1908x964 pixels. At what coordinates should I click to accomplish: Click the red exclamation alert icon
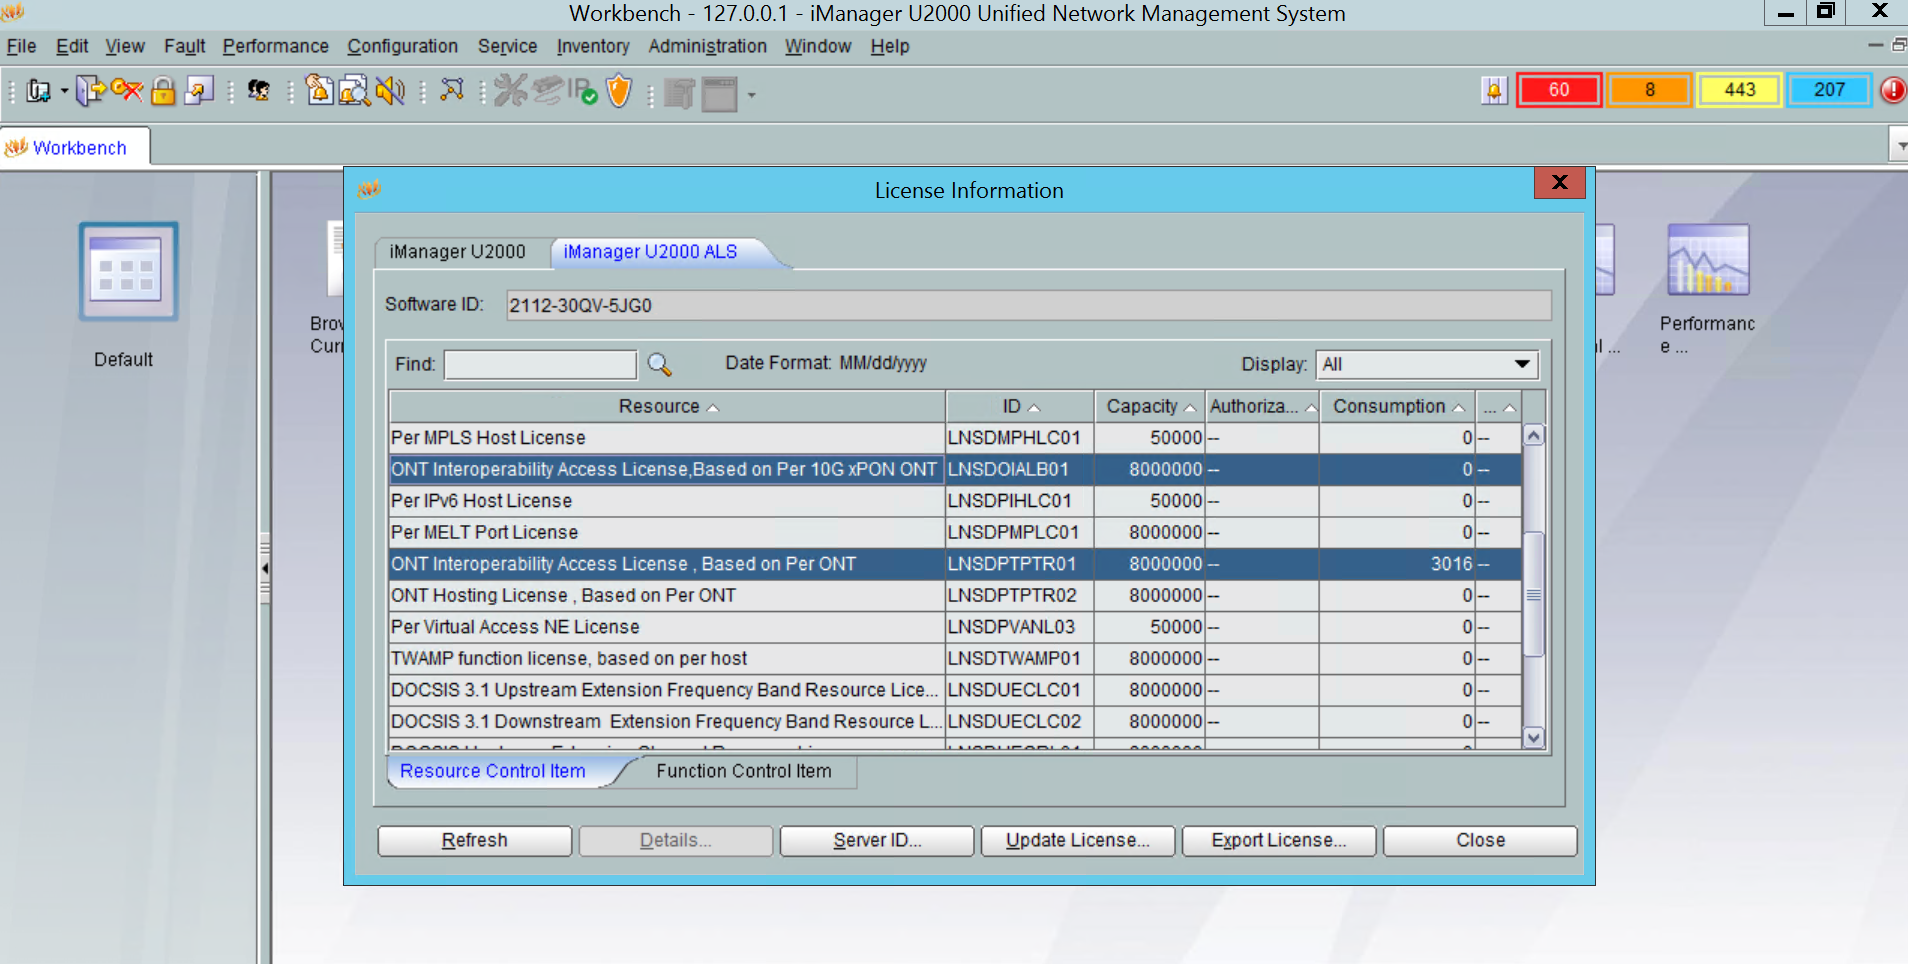(x=1893, y=90)
